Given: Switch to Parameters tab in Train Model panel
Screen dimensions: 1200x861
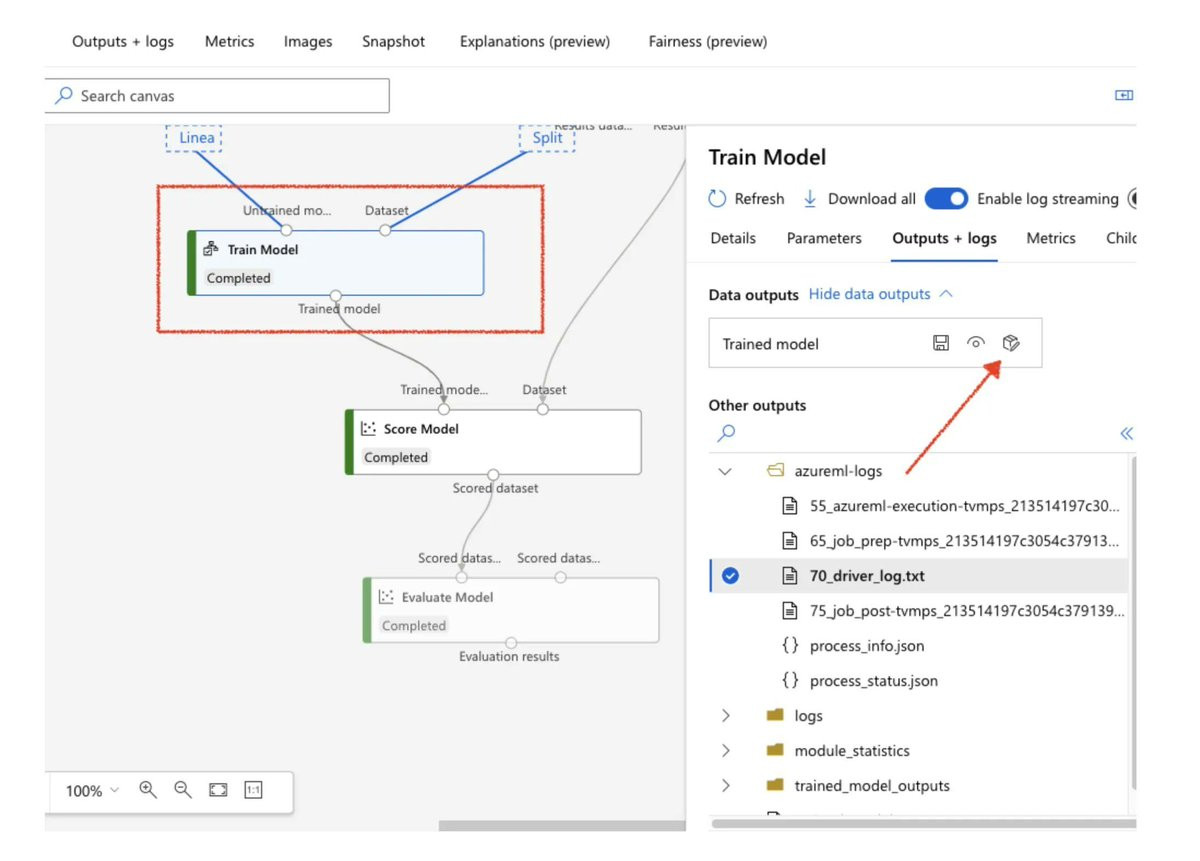Looking at the screenshot, I should 824,238.
